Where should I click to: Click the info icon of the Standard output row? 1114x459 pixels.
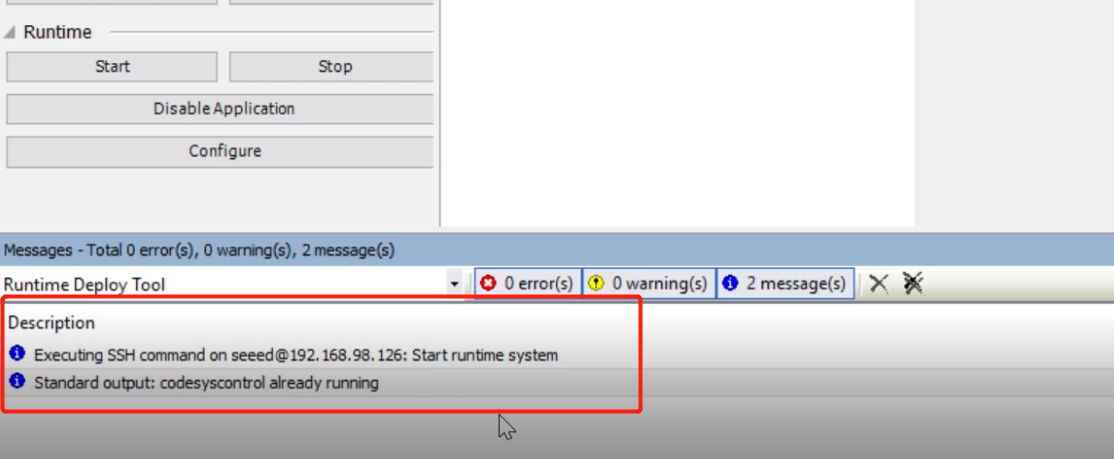[18, 382]
